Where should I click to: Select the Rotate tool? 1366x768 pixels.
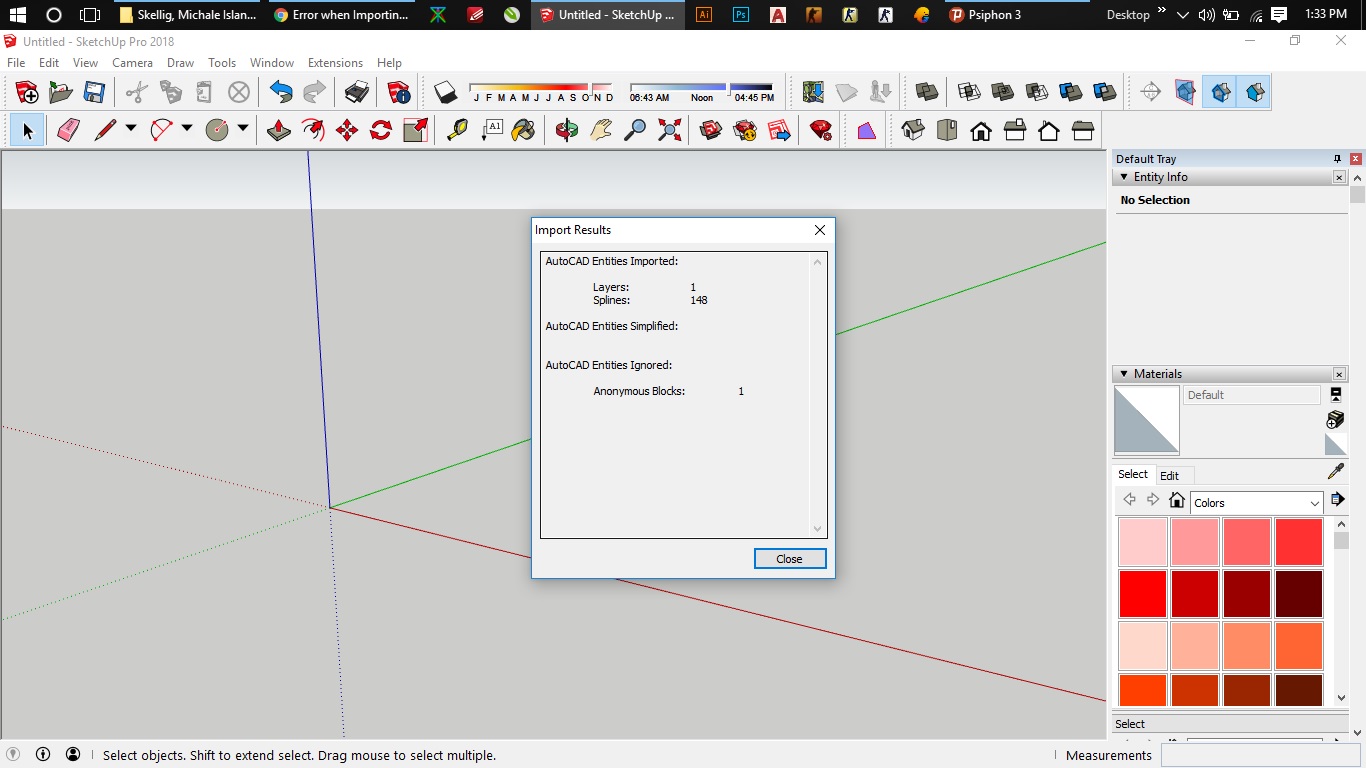click(381, 130)
